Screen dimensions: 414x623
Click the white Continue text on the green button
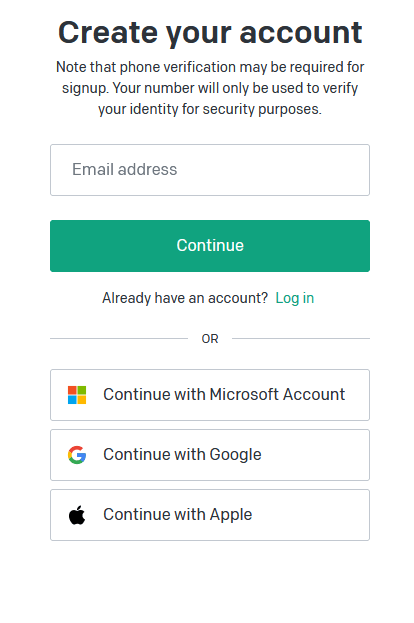pos(210,246)
